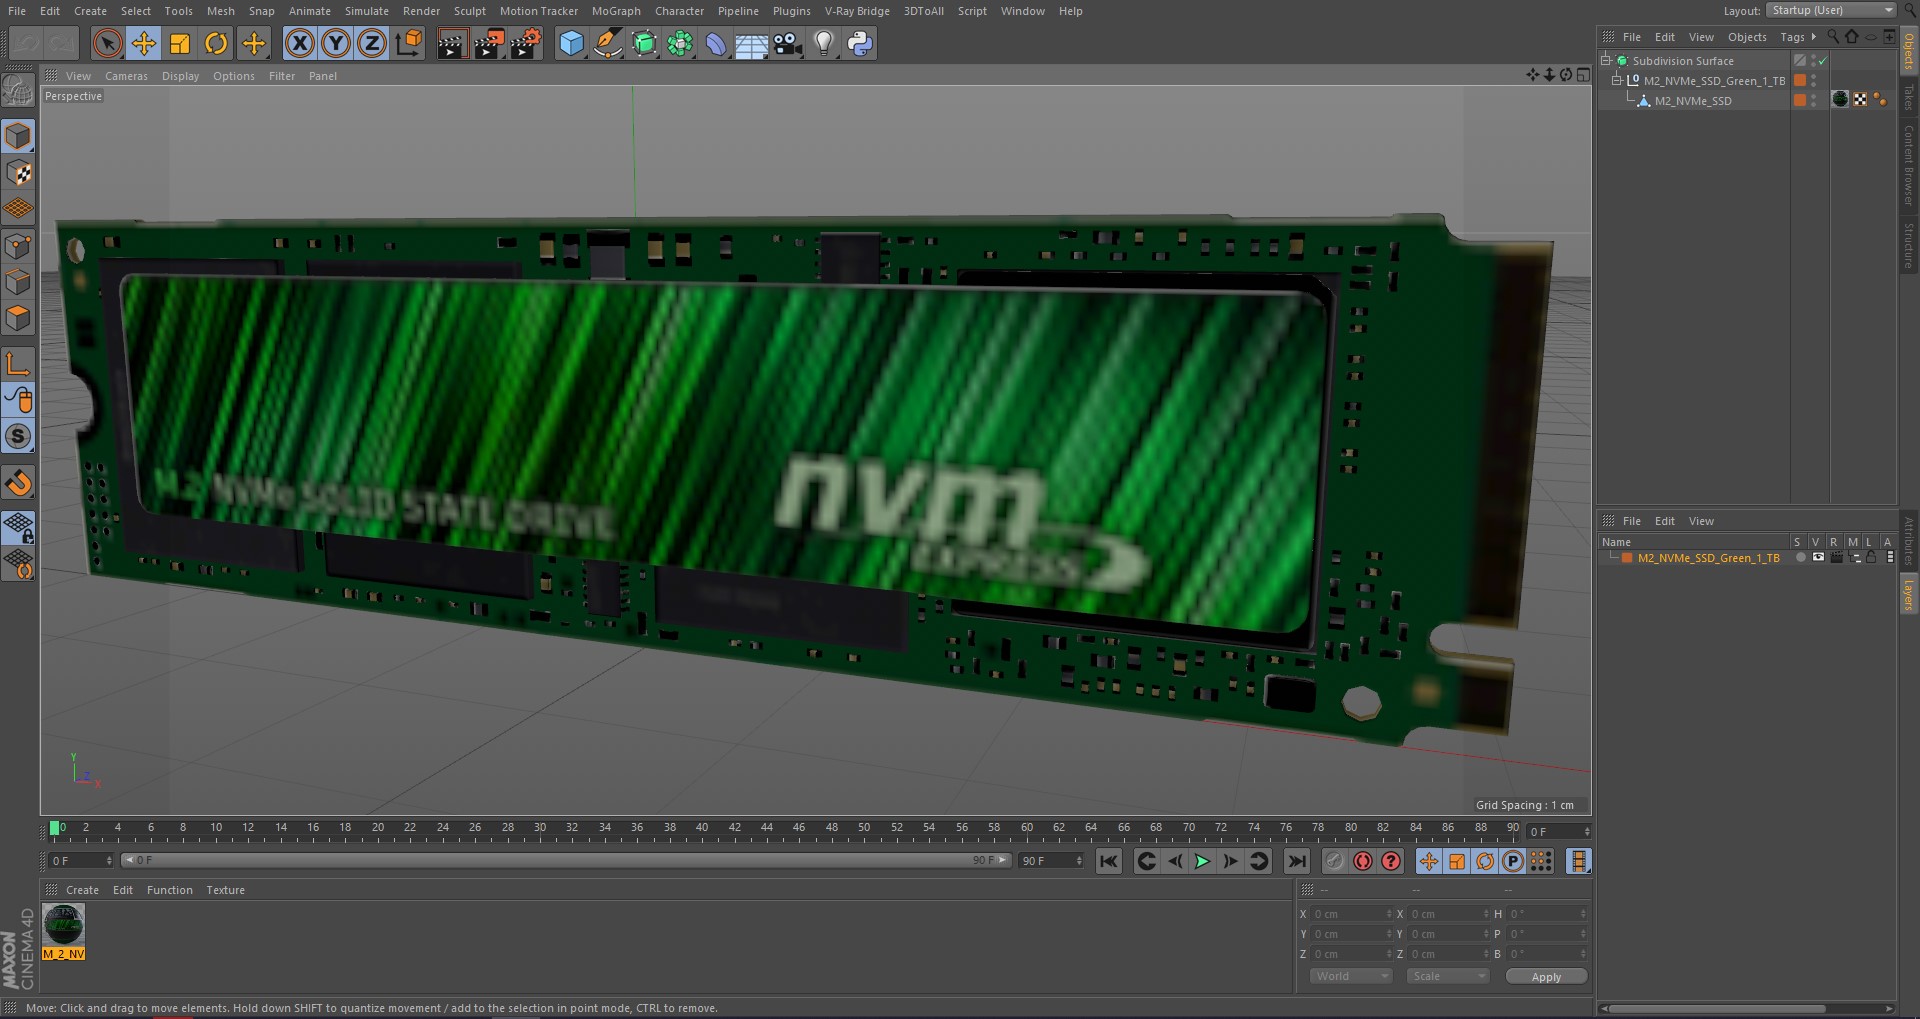This screenshot has height=1019, width=1920.
Task: Open viewport Display menu
Action: pyautogui.click(x=180, y=76)
